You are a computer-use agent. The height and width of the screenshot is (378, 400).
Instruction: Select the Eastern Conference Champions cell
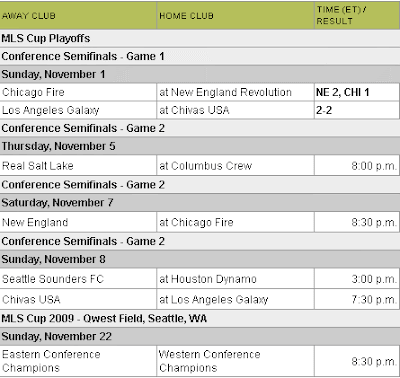tap(78, 361)
